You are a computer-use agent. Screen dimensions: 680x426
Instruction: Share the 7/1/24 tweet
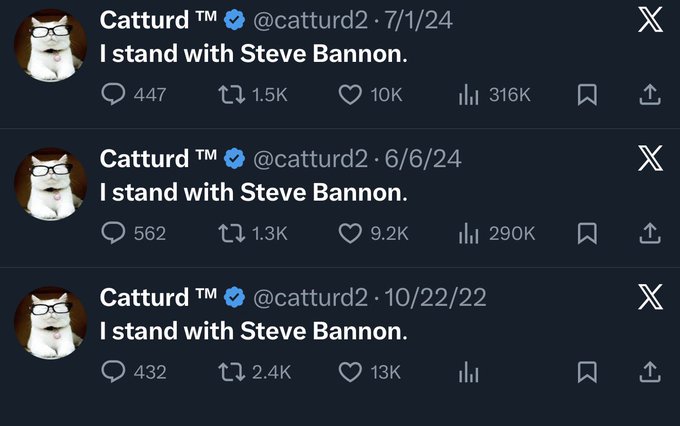[x=649, y=94]
